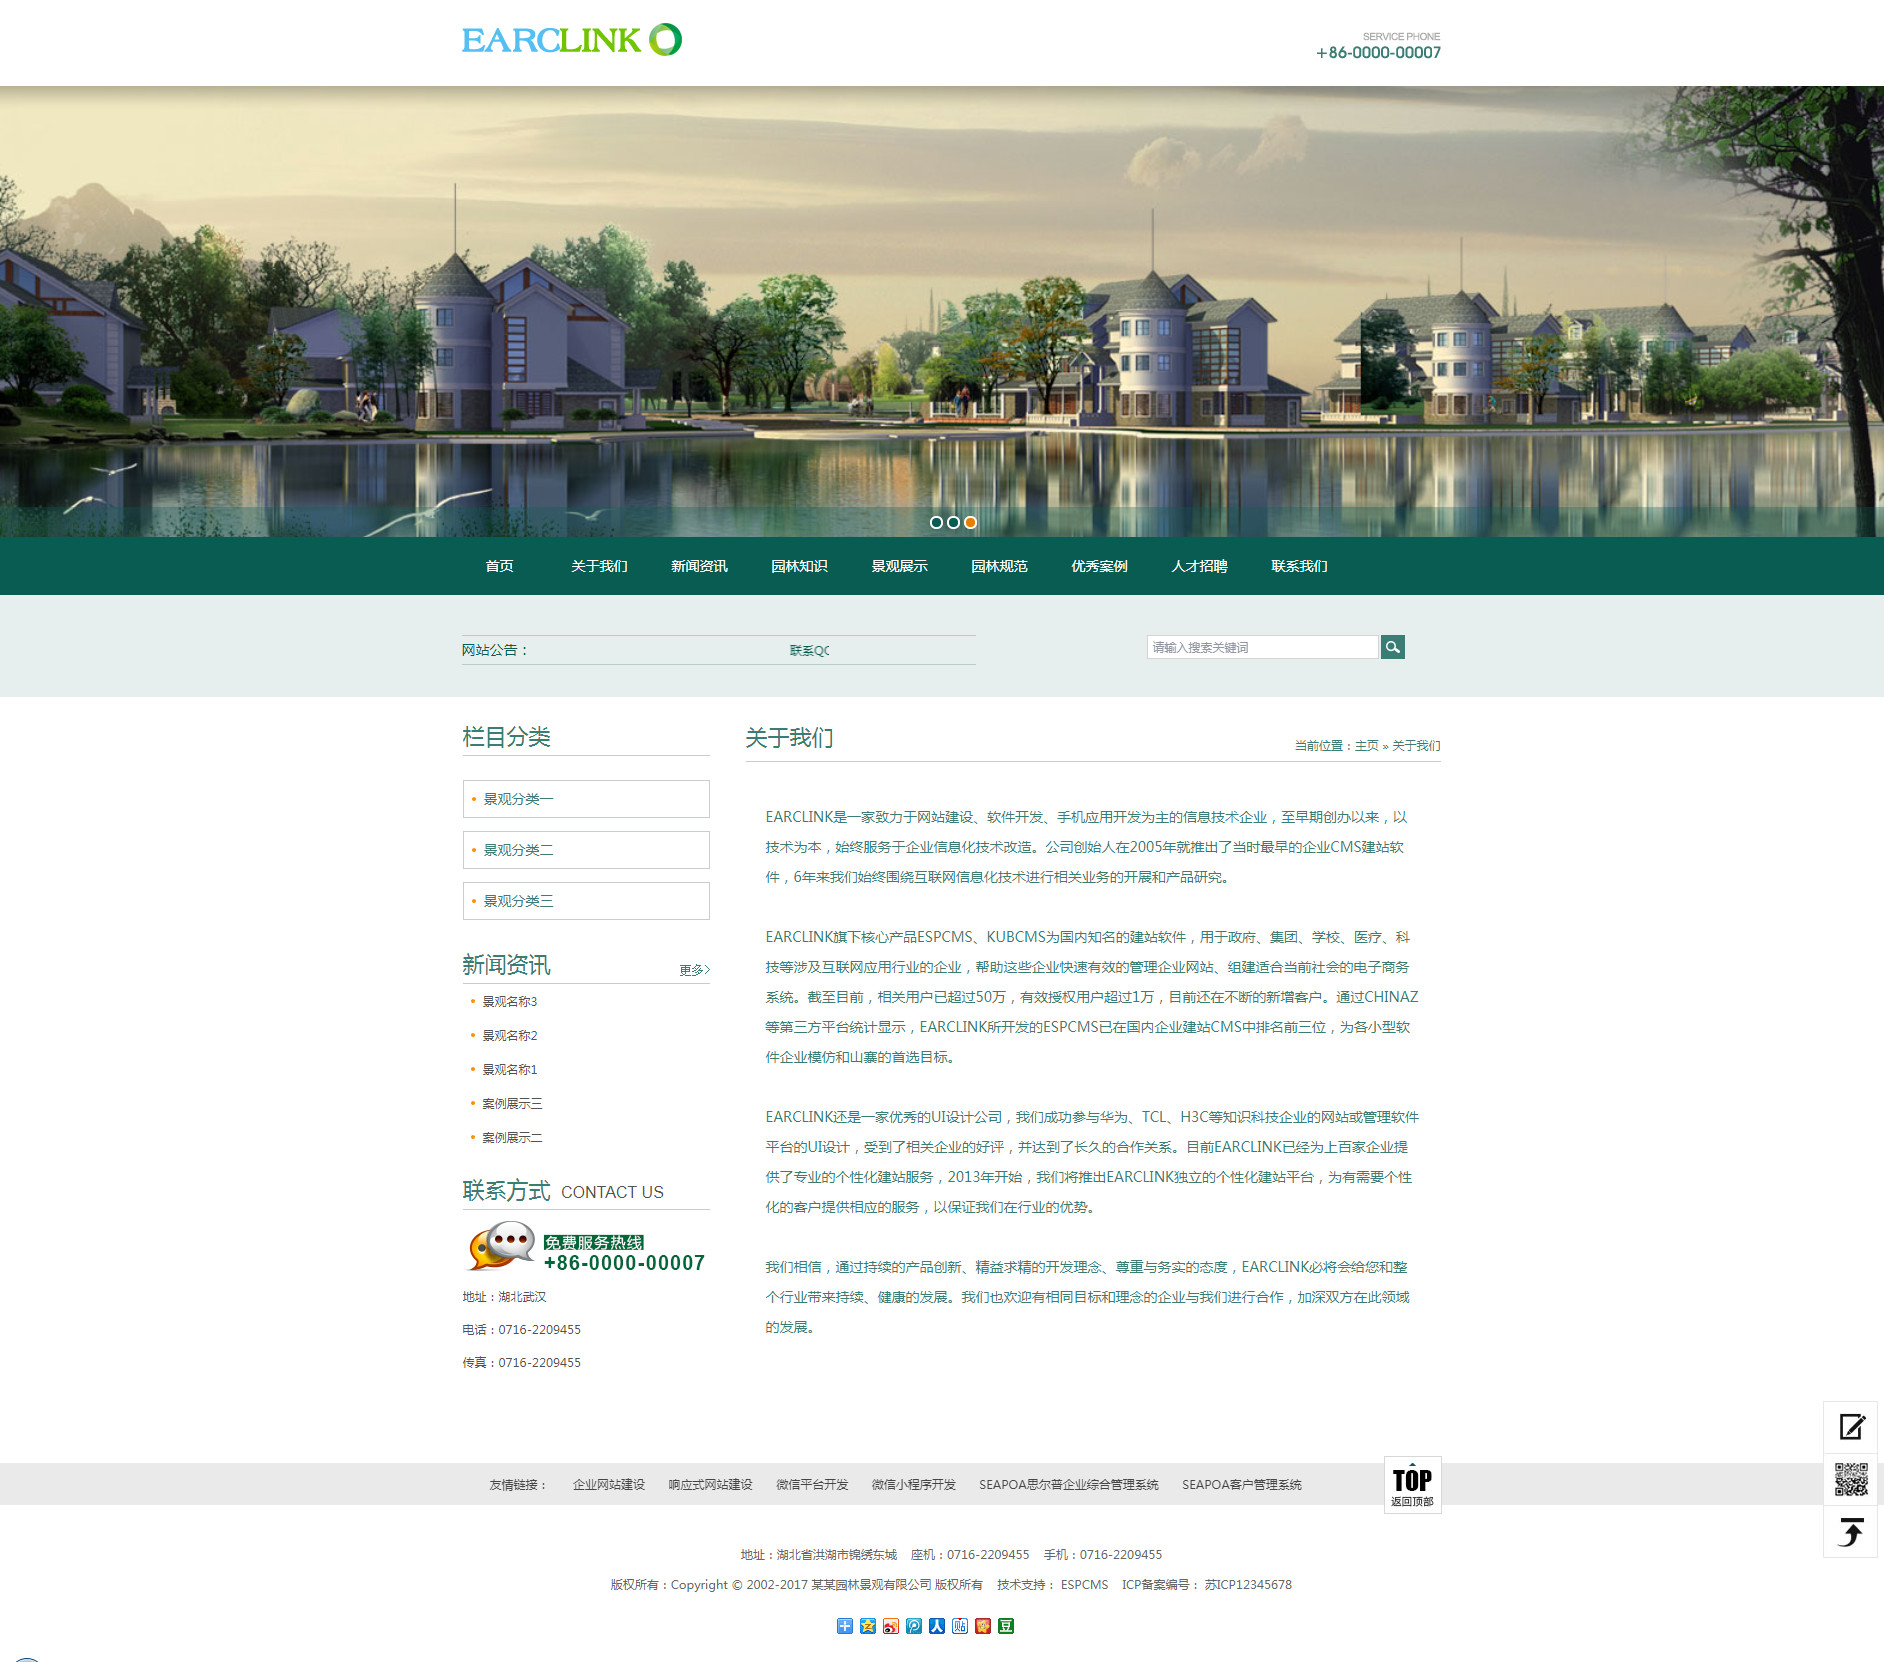Select the first banner slide dot

[936, 522]
